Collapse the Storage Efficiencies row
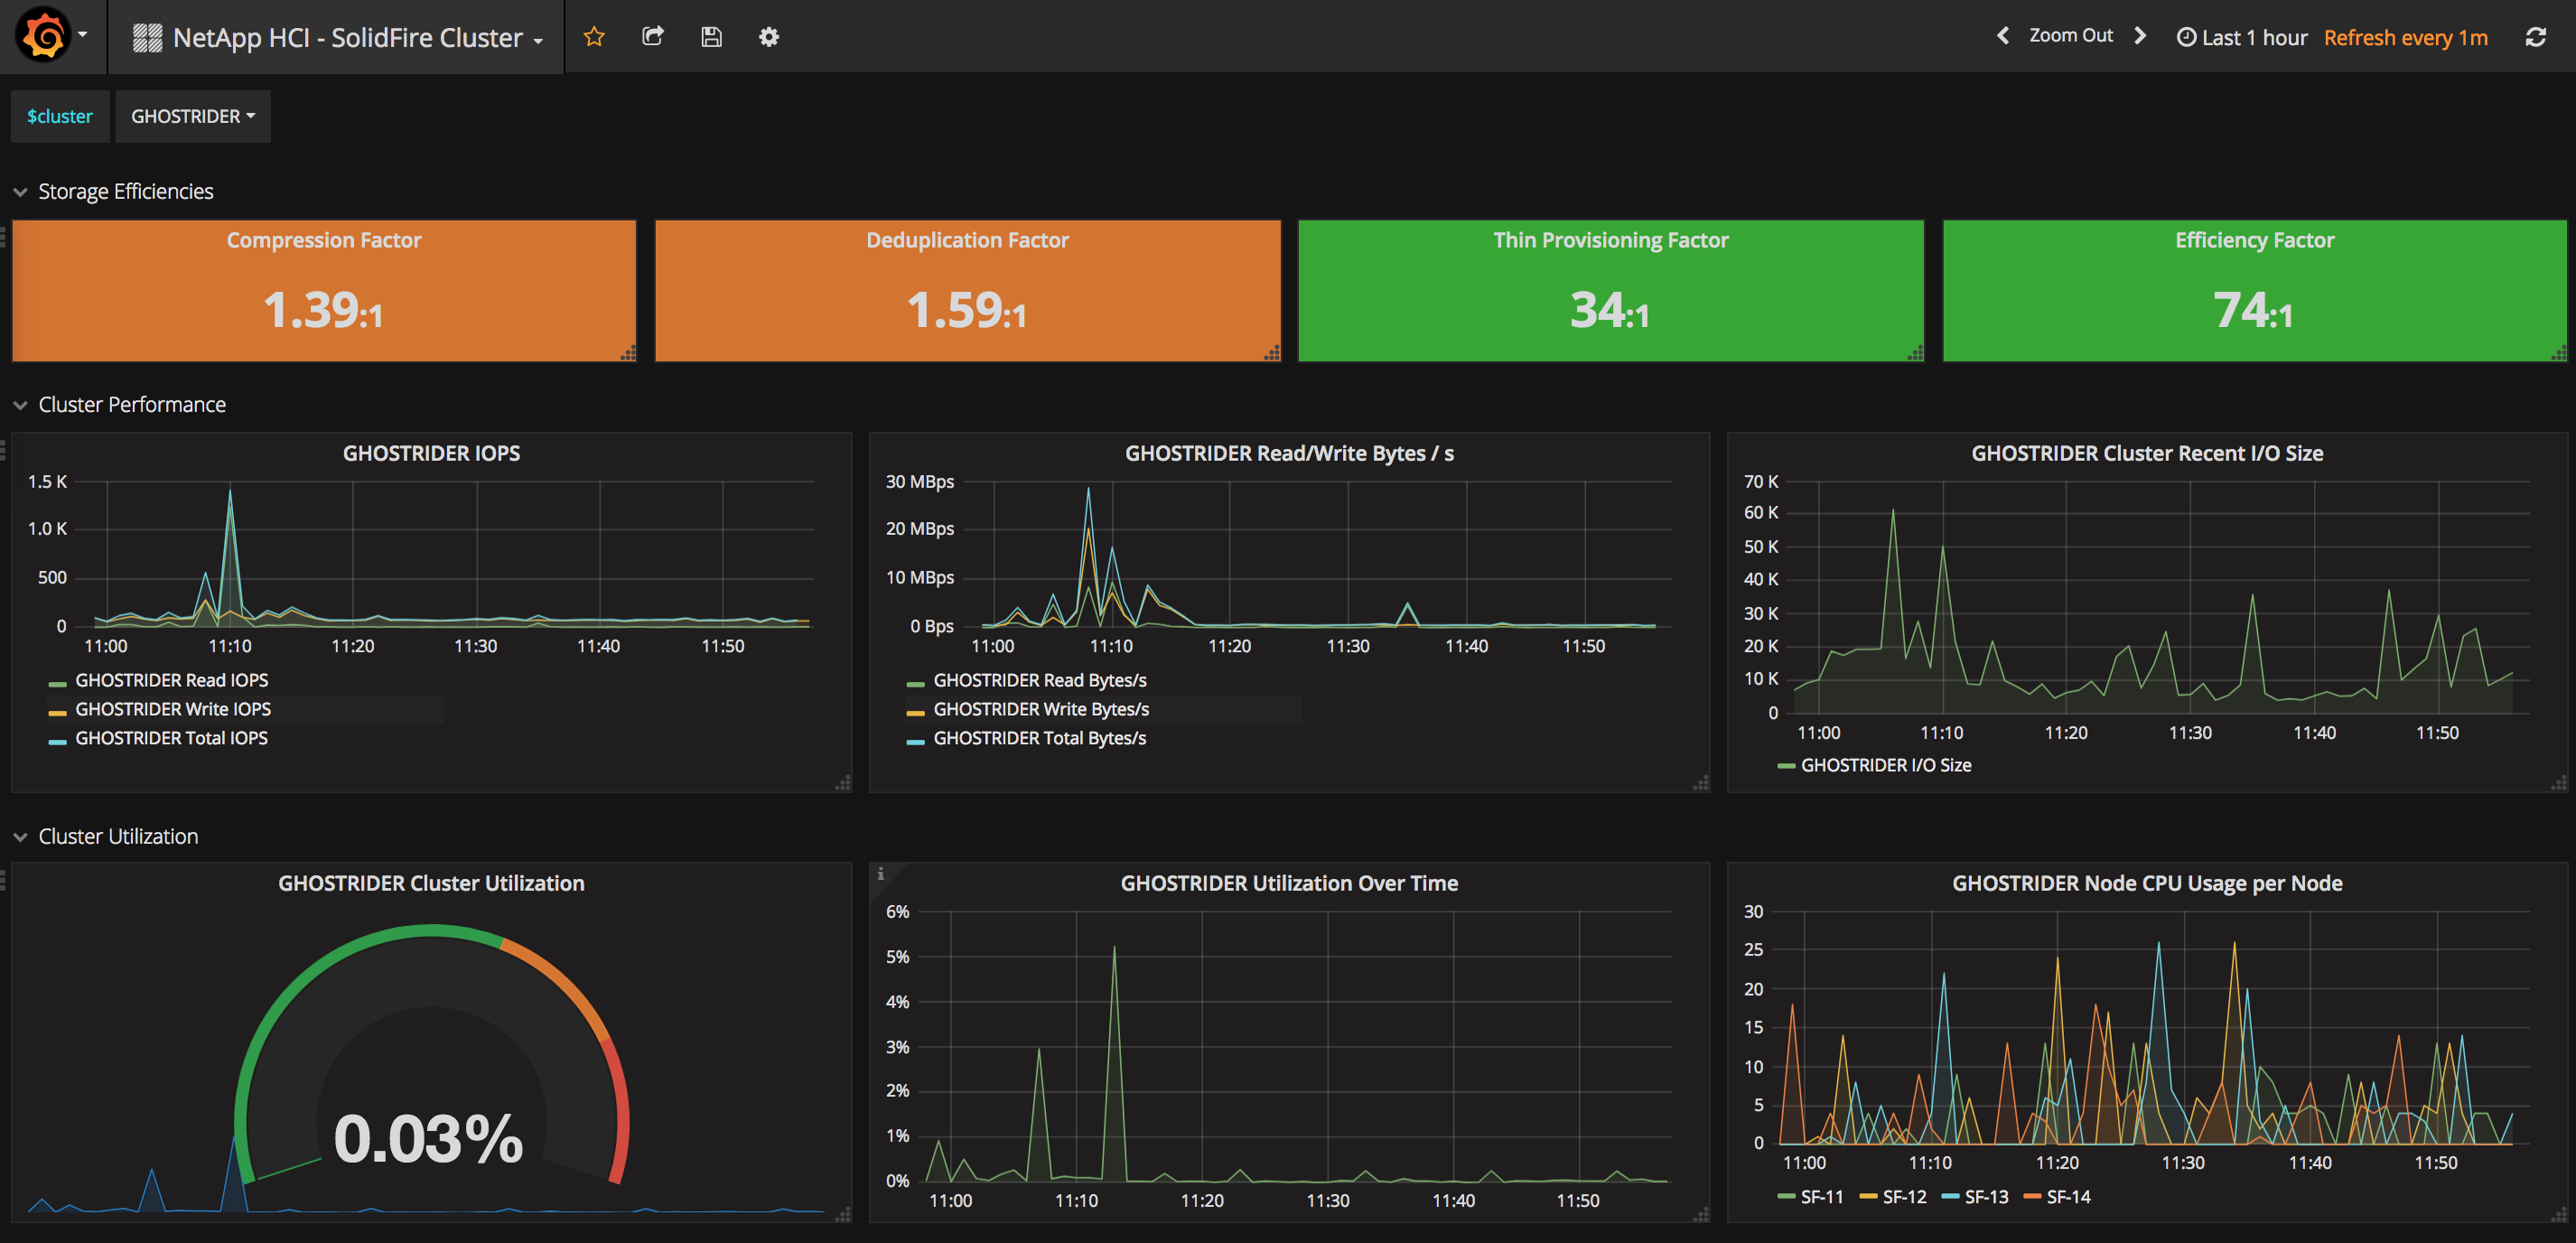 click(x=125, y=191)
